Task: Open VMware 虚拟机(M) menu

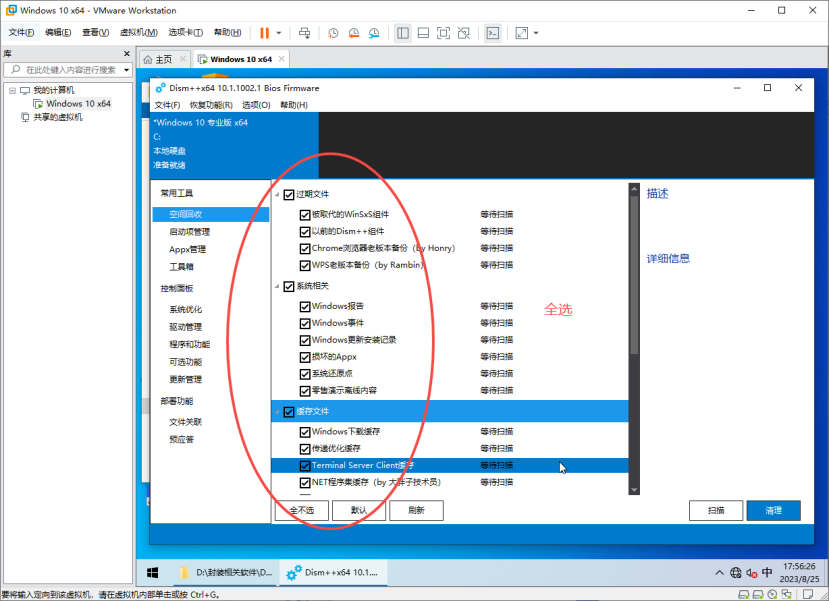Action: (139, 32)
